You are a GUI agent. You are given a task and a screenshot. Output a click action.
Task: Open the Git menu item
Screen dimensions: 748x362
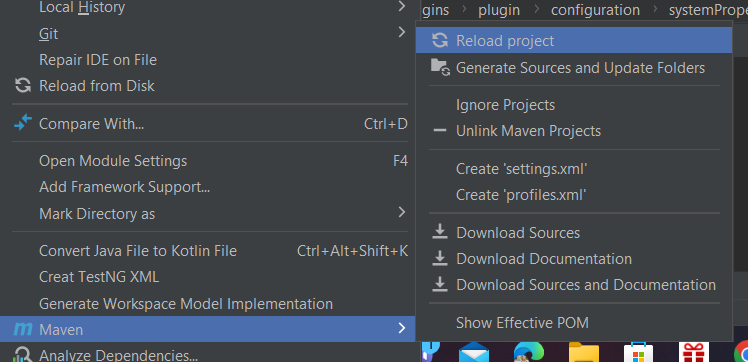[x=208, y=33]
